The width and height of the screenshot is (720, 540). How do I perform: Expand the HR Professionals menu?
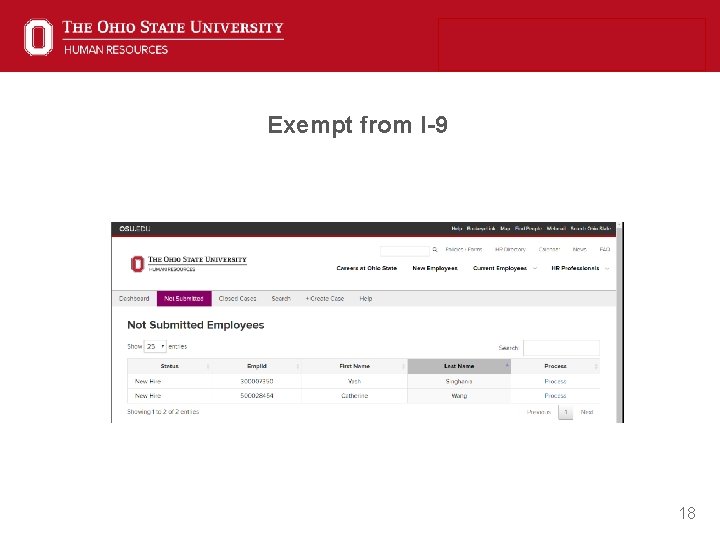coord(580,268)
